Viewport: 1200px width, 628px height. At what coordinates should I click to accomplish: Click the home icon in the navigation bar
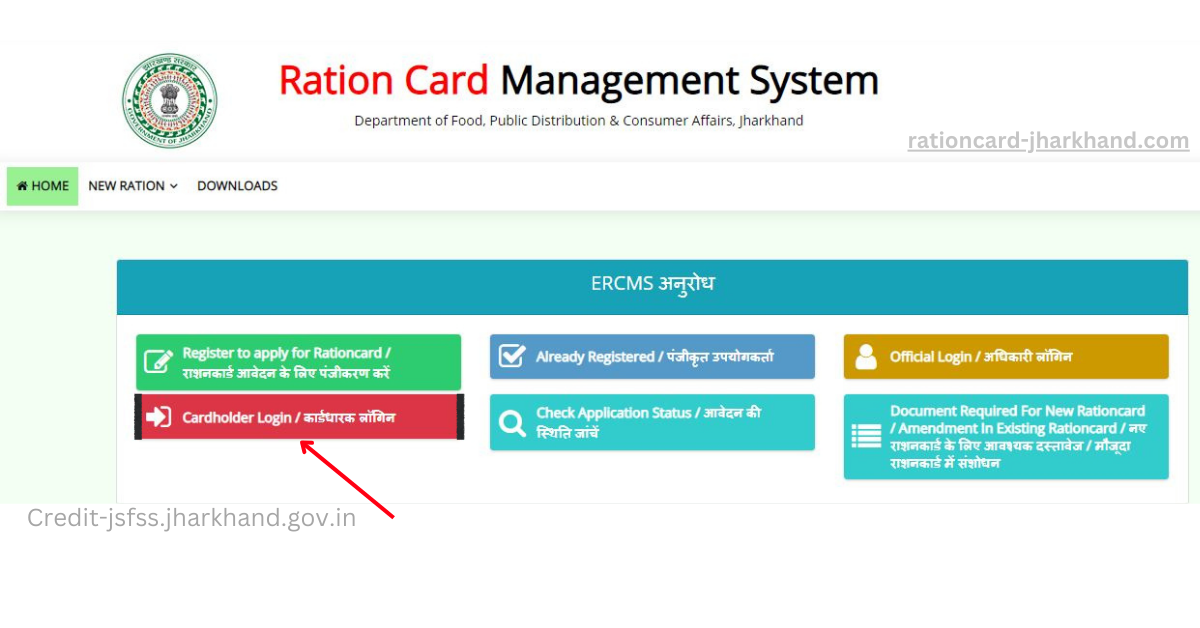click(x=23, y=185)
